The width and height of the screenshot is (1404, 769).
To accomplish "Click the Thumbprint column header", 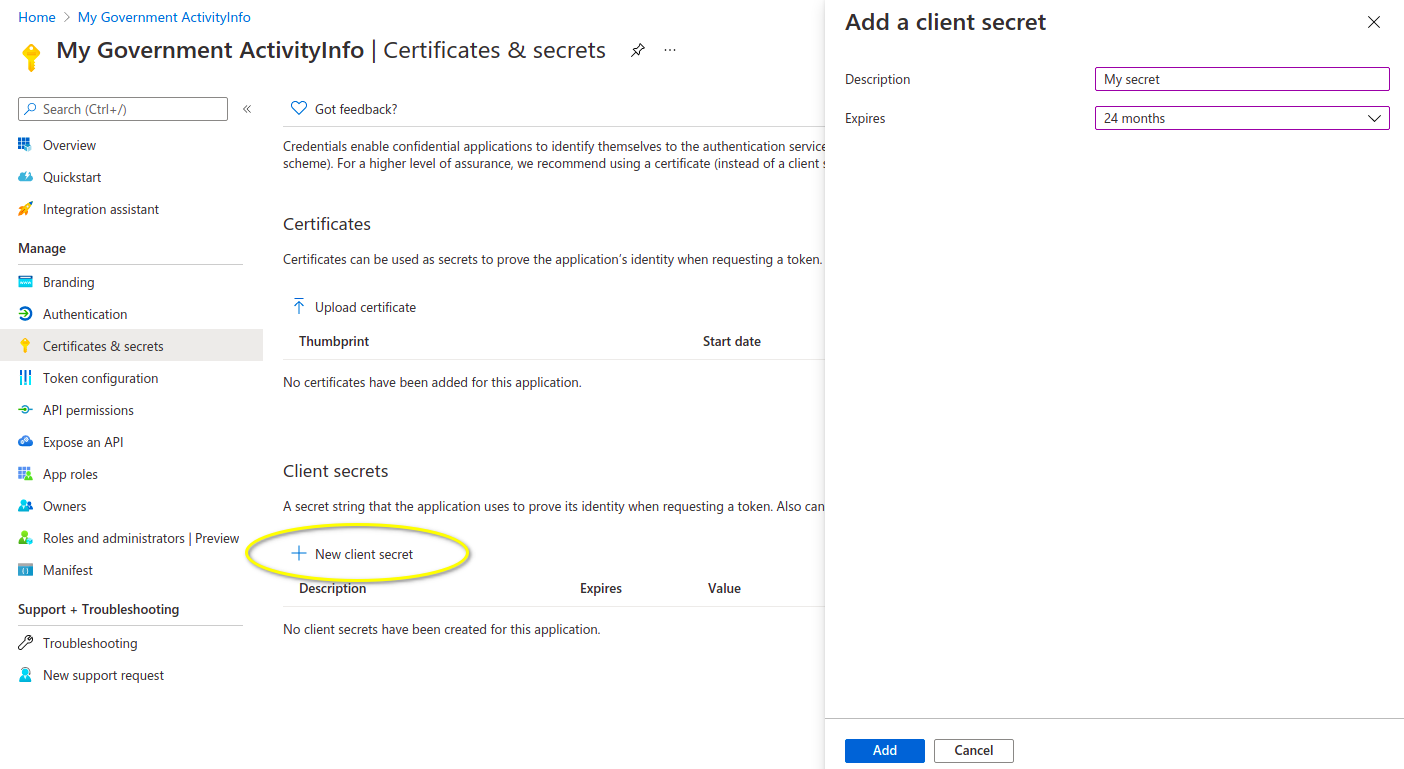I will click(334, 341).
